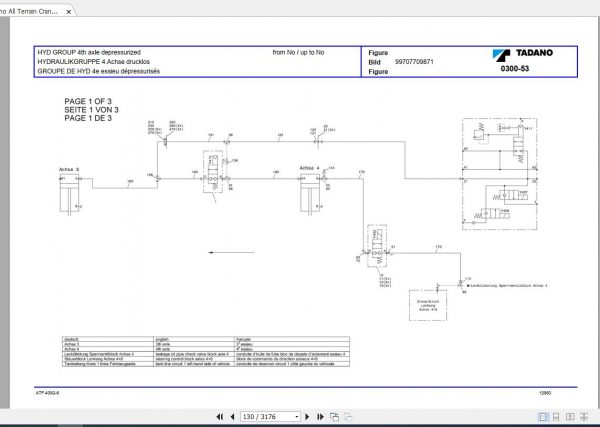Click the Bild number 99707709871
The height and width of the screenshot is (427, 600).
(x=414, y=62)
